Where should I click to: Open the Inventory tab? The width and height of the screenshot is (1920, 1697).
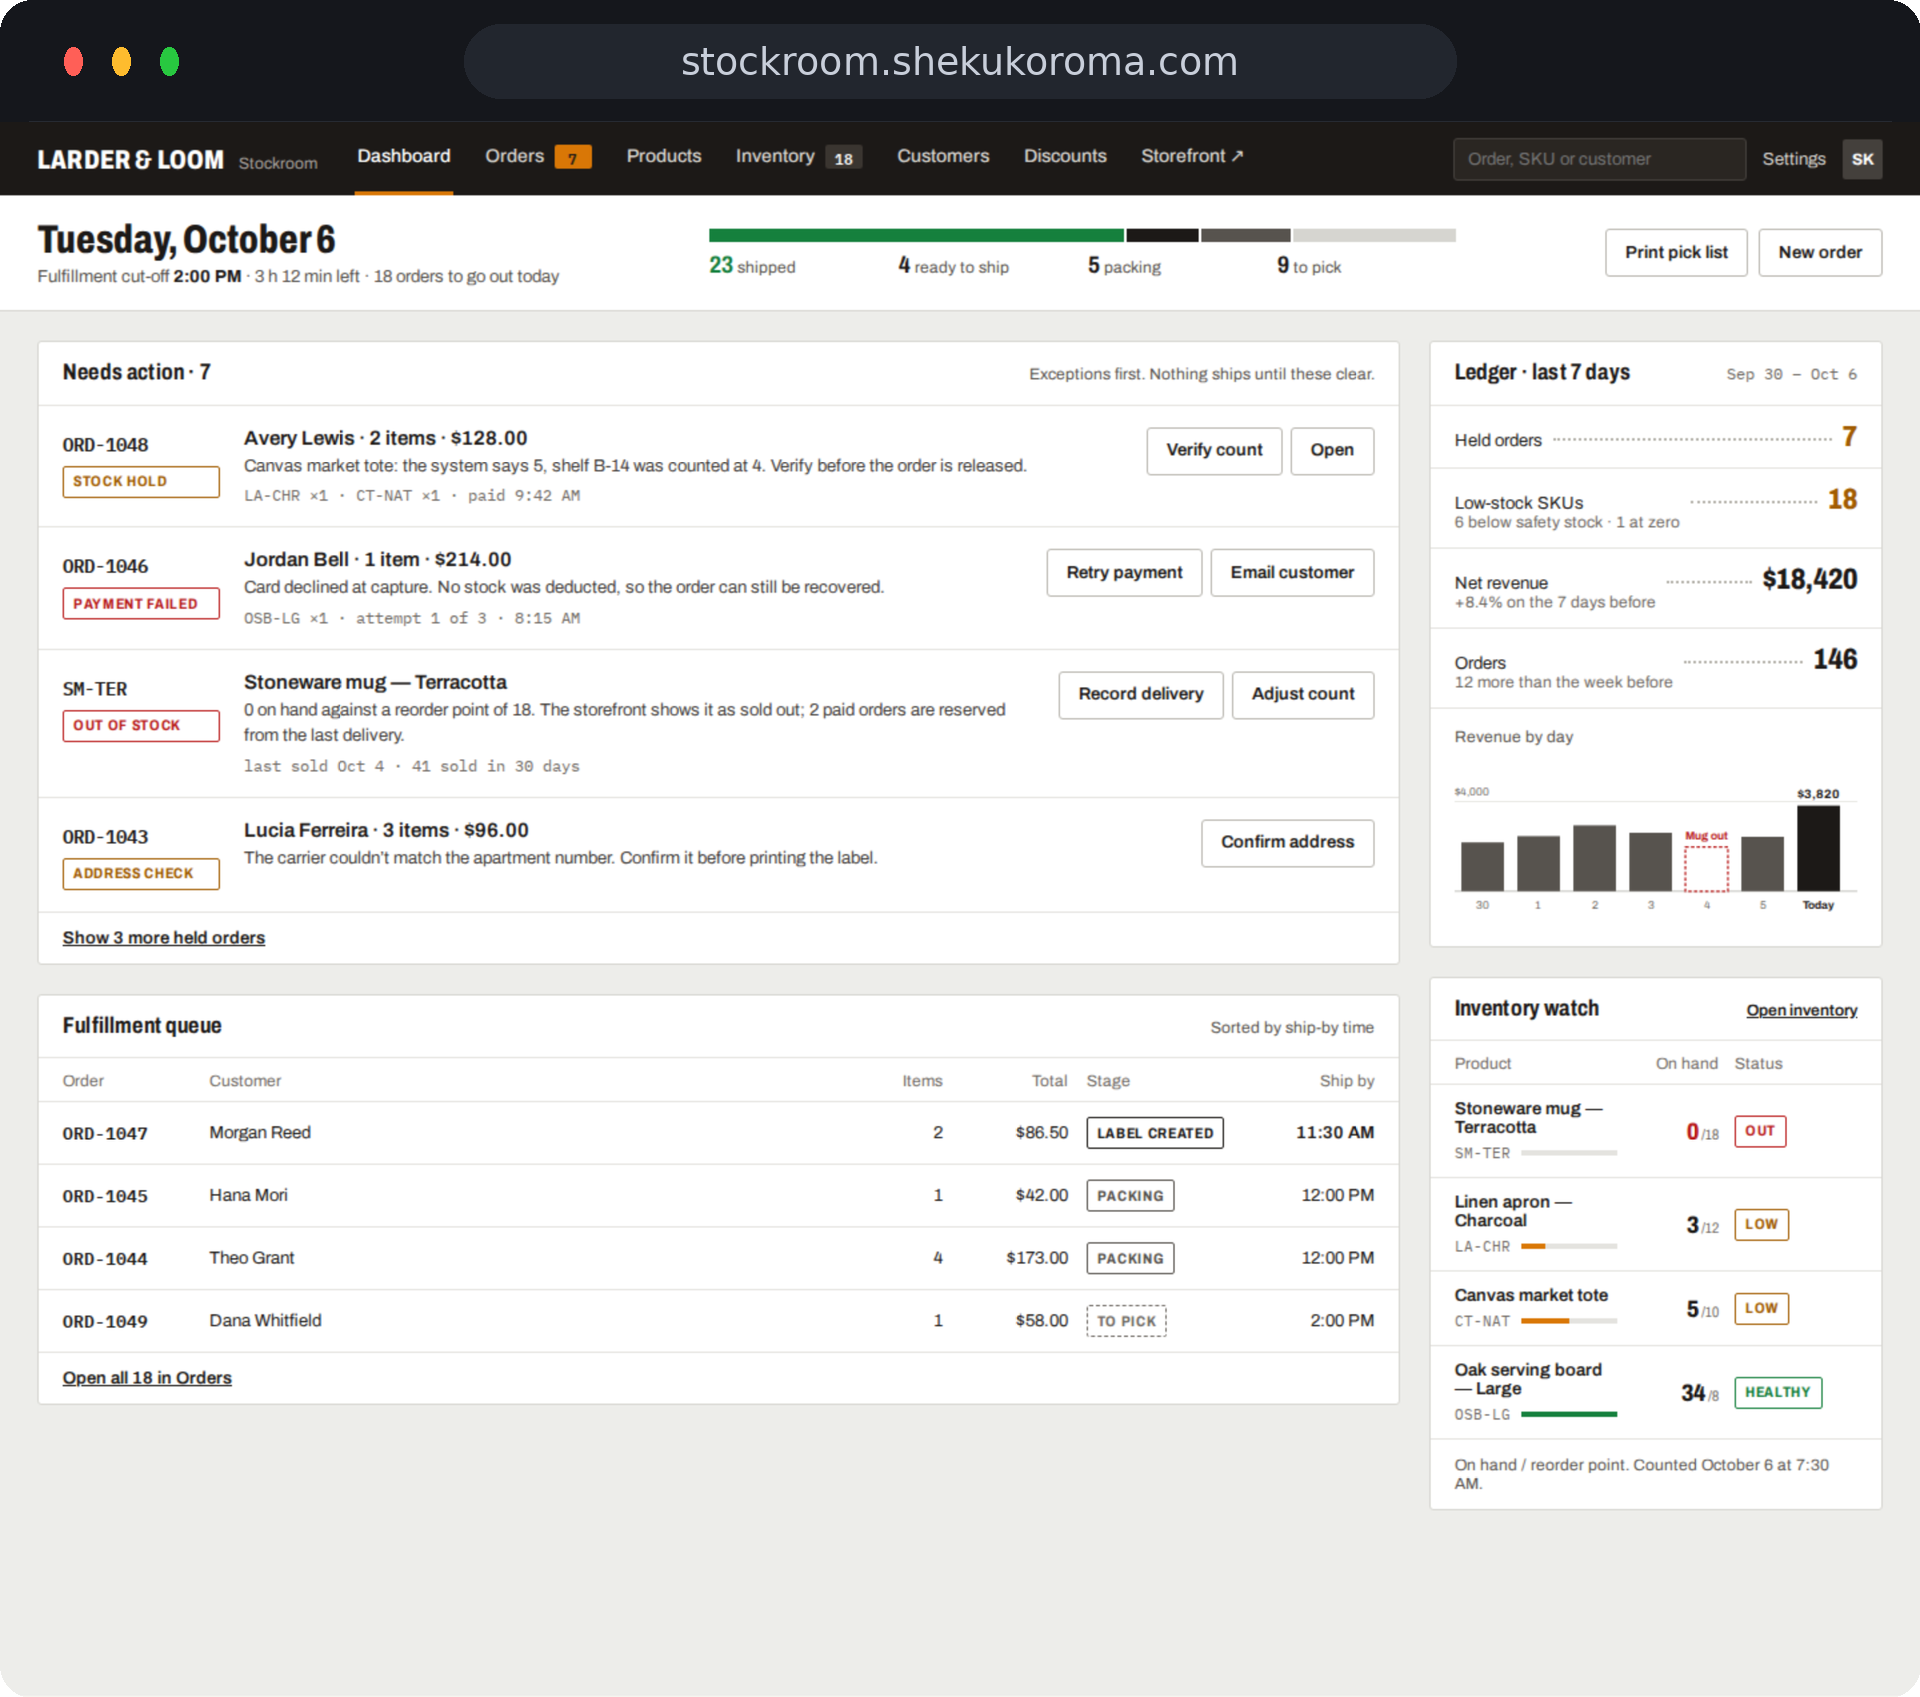pyautogui.click(x=798, y=156)
